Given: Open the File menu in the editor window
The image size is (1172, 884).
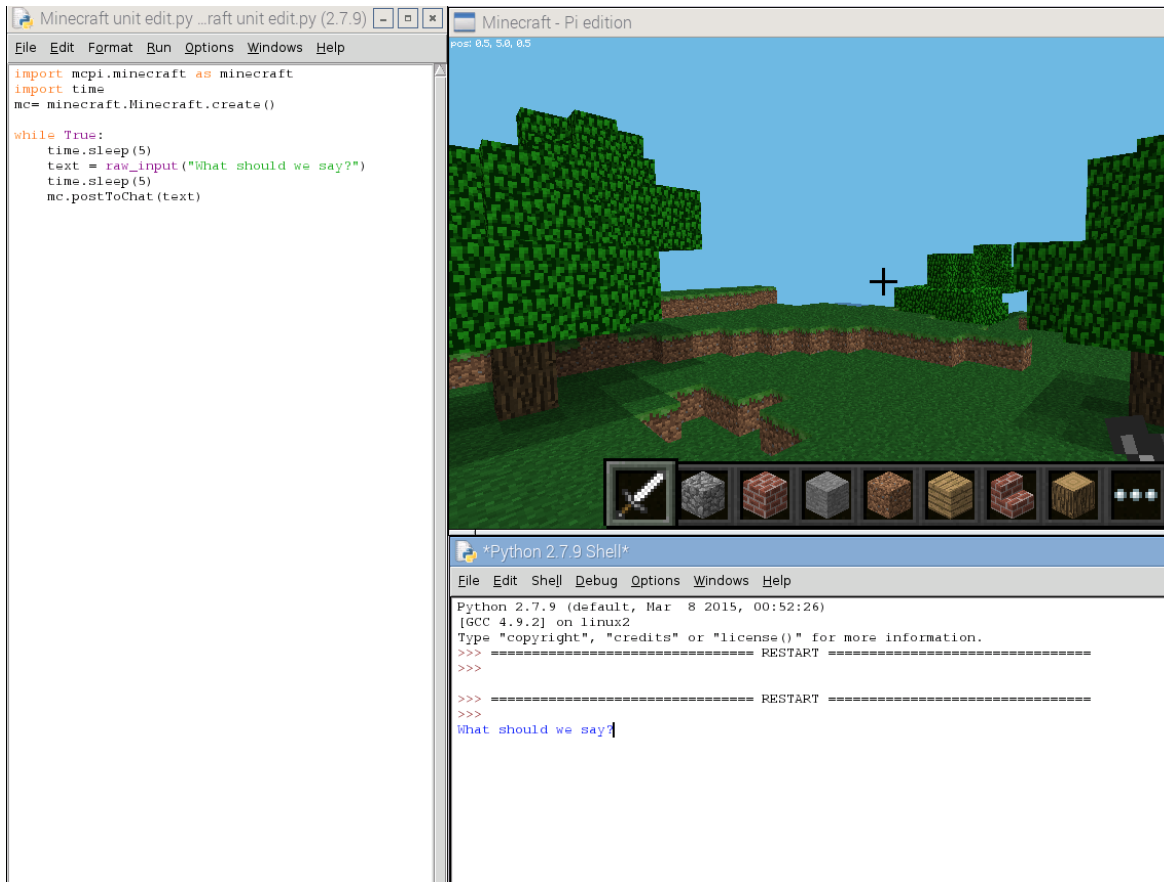Looking at the screenshot, I should [x=25, y=48].
